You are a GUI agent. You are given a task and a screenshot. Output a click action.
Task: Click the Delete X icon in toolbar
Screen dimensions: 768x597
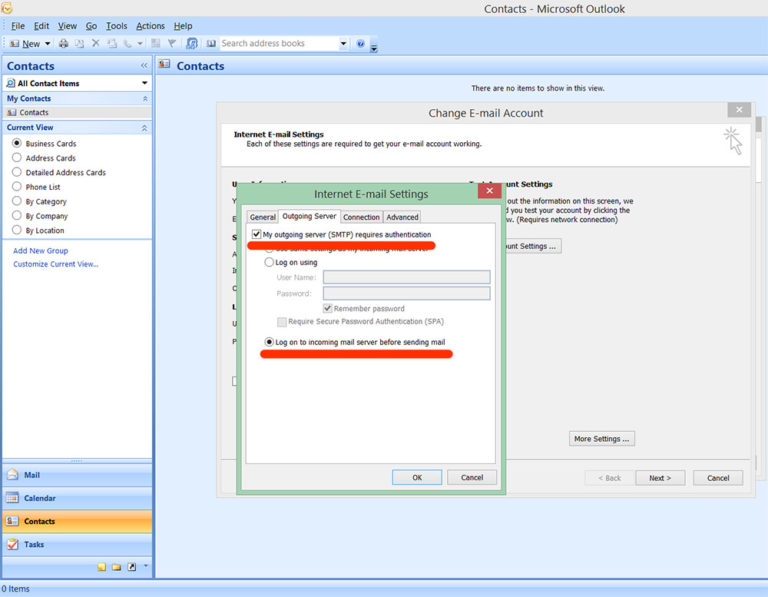tap(96, 44)
